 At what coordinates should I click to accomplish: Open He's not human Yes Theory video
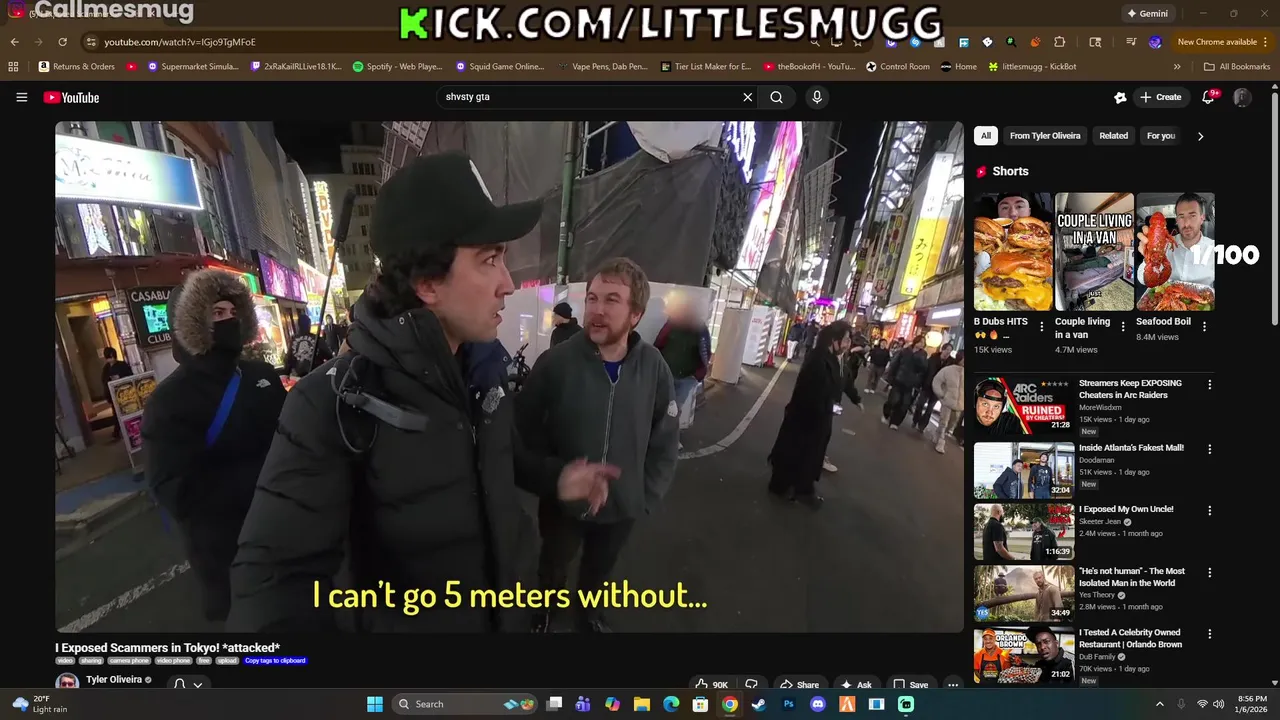pos(1131,577)
